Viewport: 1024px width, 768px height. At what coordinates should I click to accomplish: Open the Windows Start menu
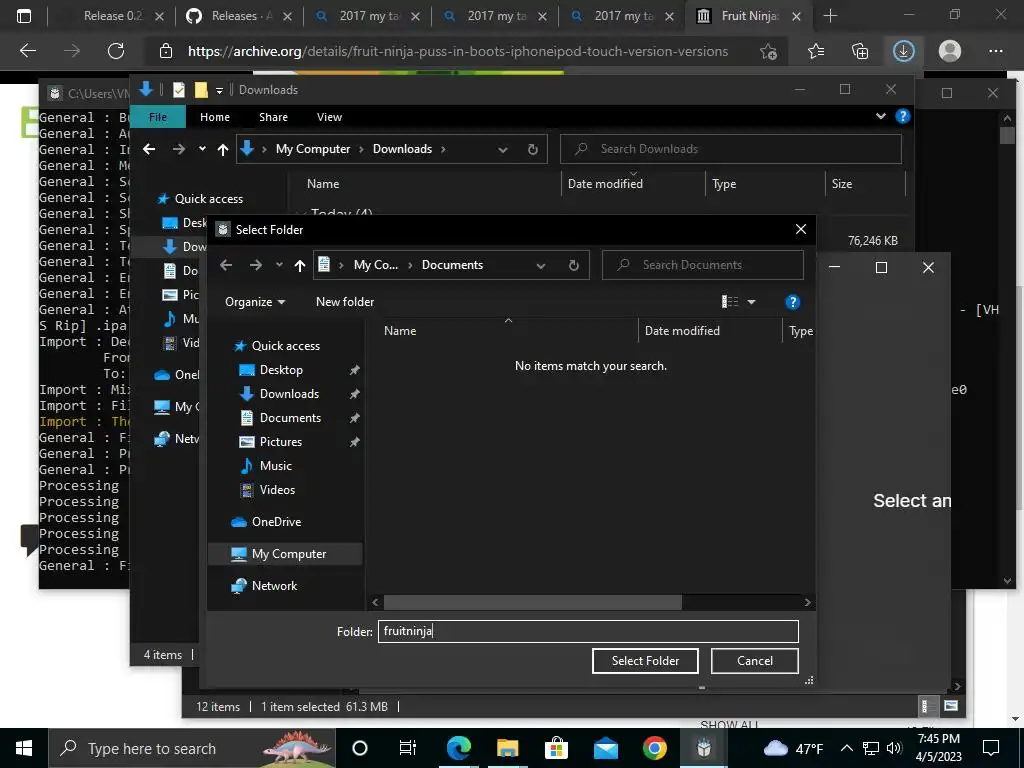[24, 748]
